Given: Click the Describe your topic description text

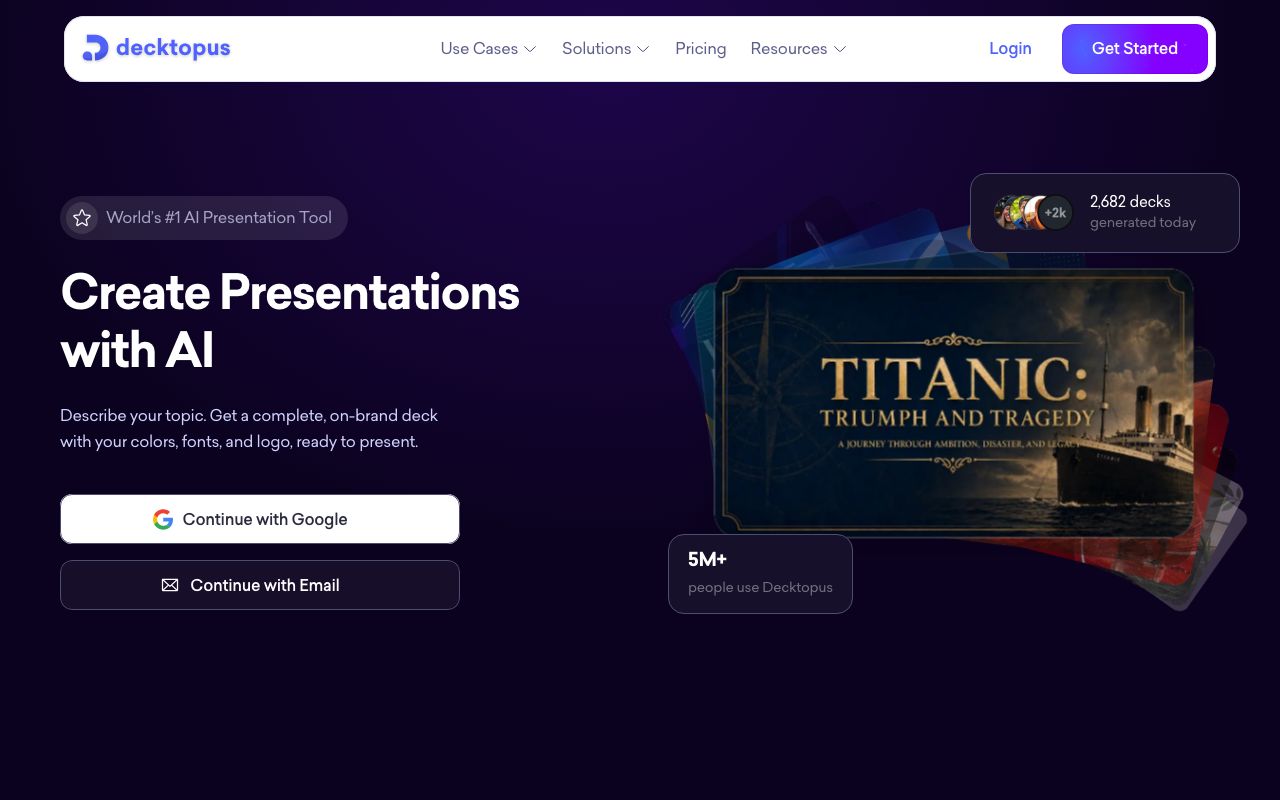Looking at the screenshot, I should click(x=249, y=428).
